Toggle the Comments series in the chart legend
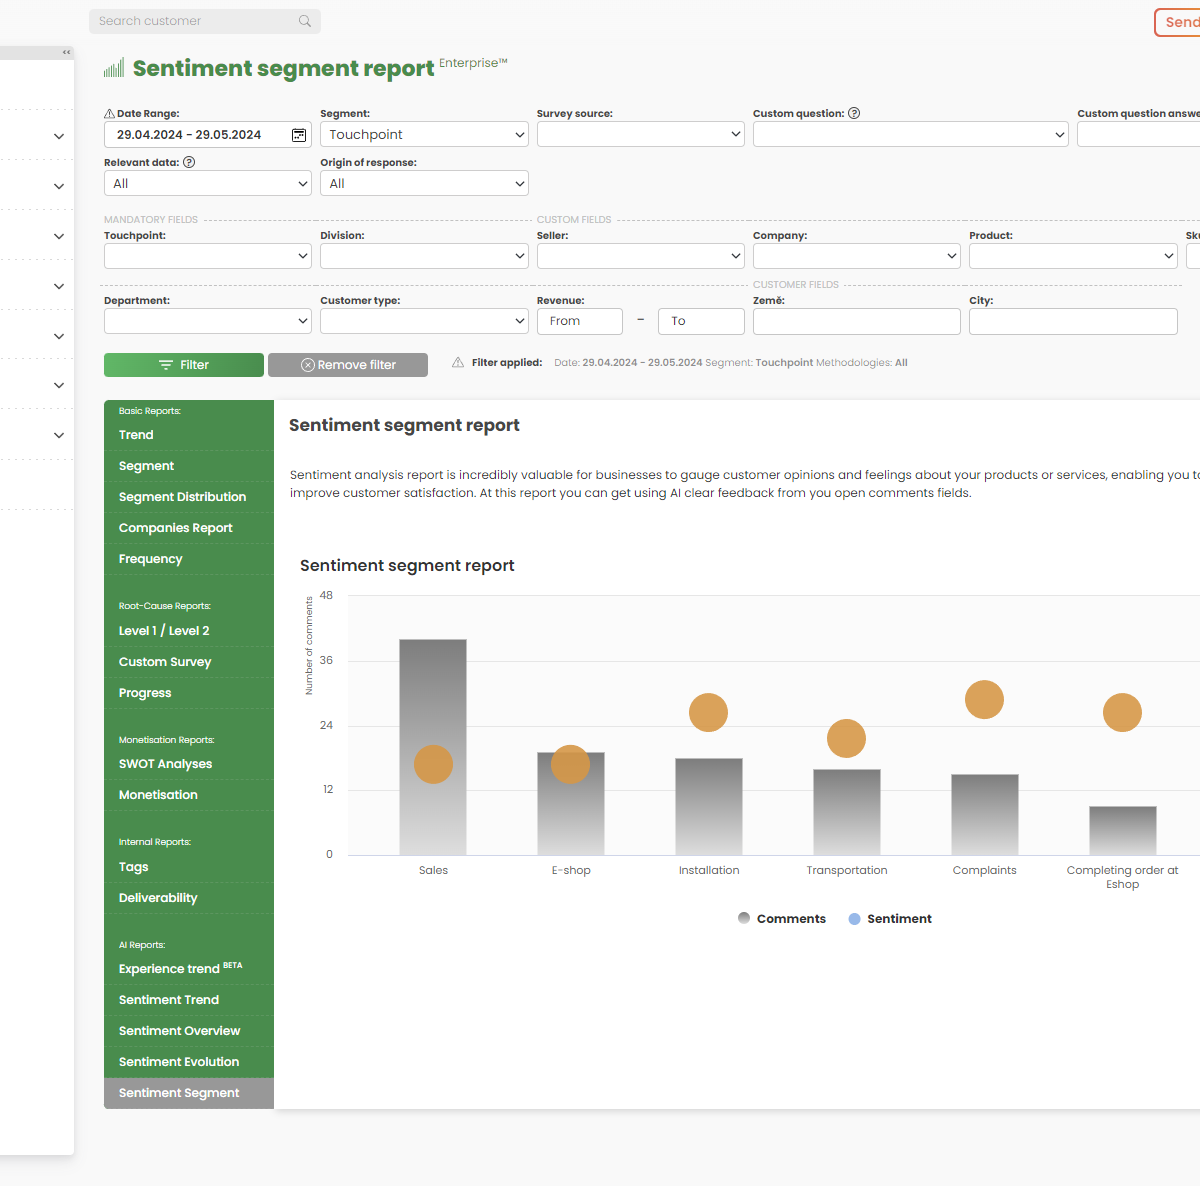Screen dimensions: 1200x1186 (x=781, y=918)
